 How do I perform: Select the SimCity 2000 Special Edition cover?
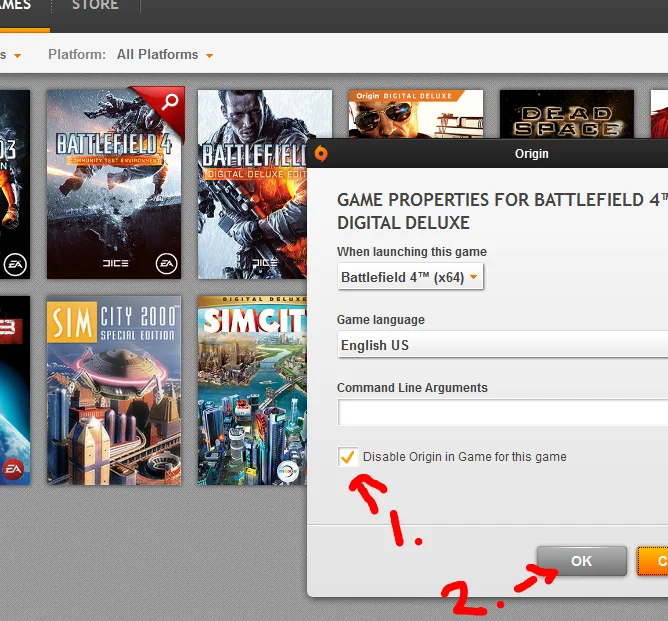(x=114, y=390)
